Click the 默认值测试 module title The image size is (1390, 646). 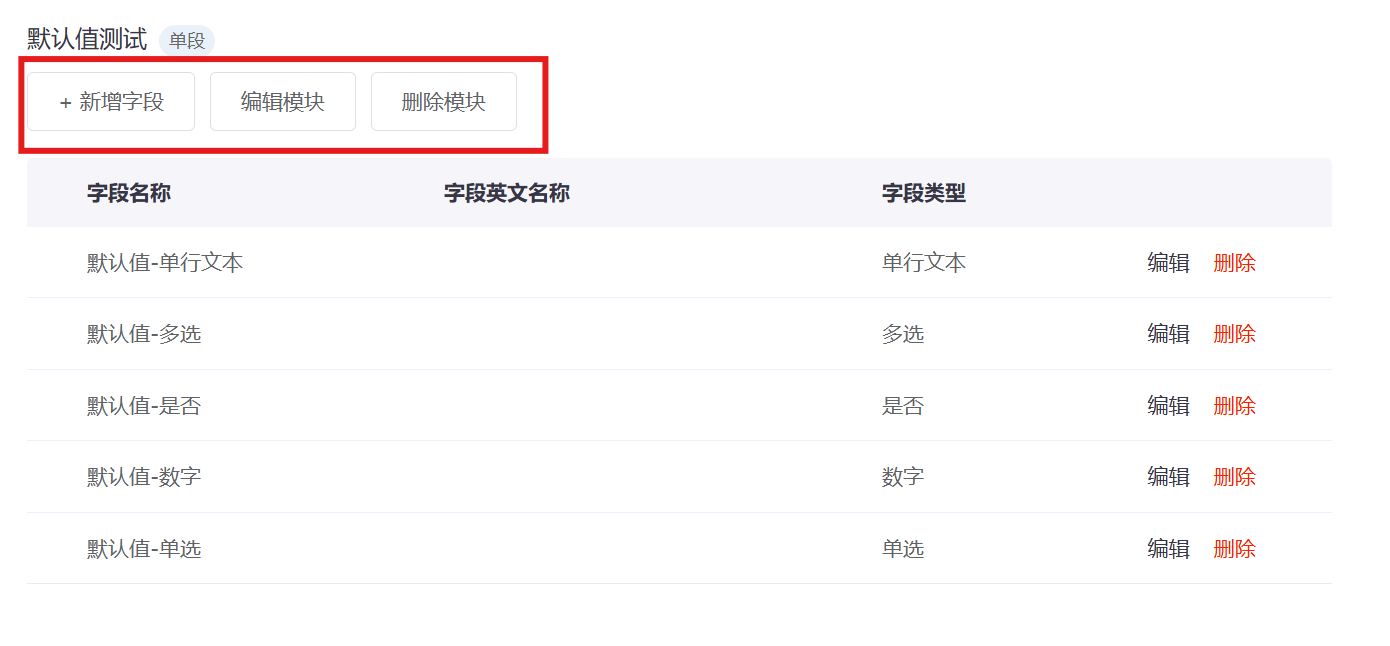pos(87,40)
